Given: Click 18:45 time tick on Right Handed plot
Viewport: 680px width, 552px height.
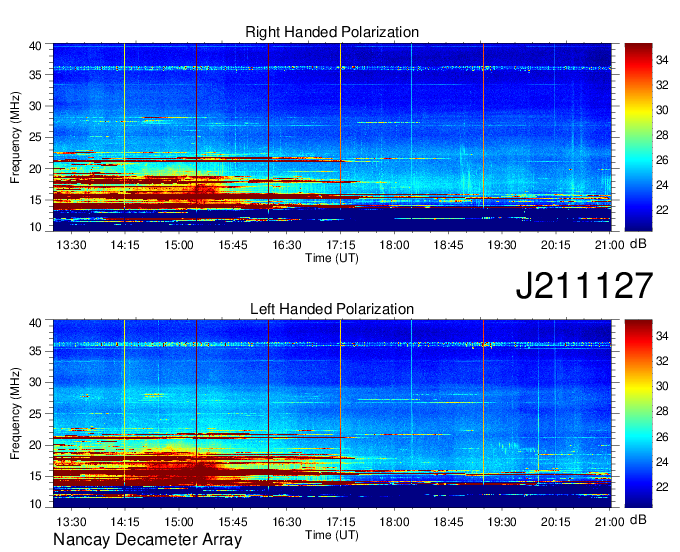Looking at the screenshot, I should click(448, 245).
